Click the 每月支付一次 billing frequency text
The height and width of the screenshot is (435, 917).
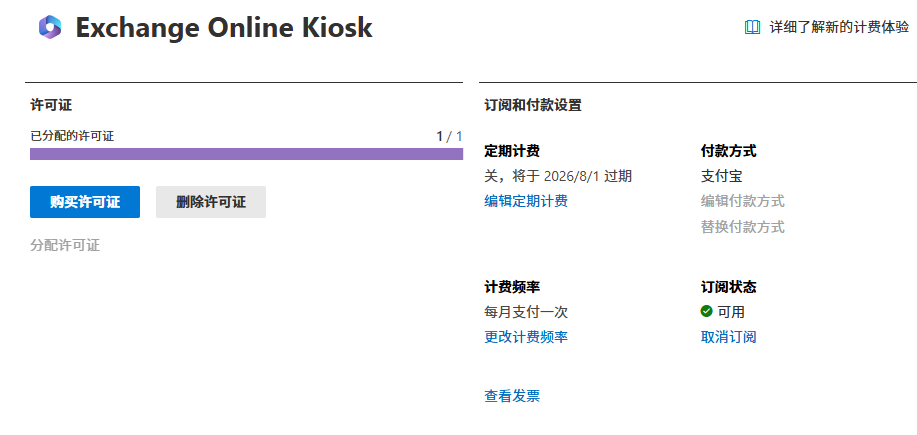pos(526,312)
